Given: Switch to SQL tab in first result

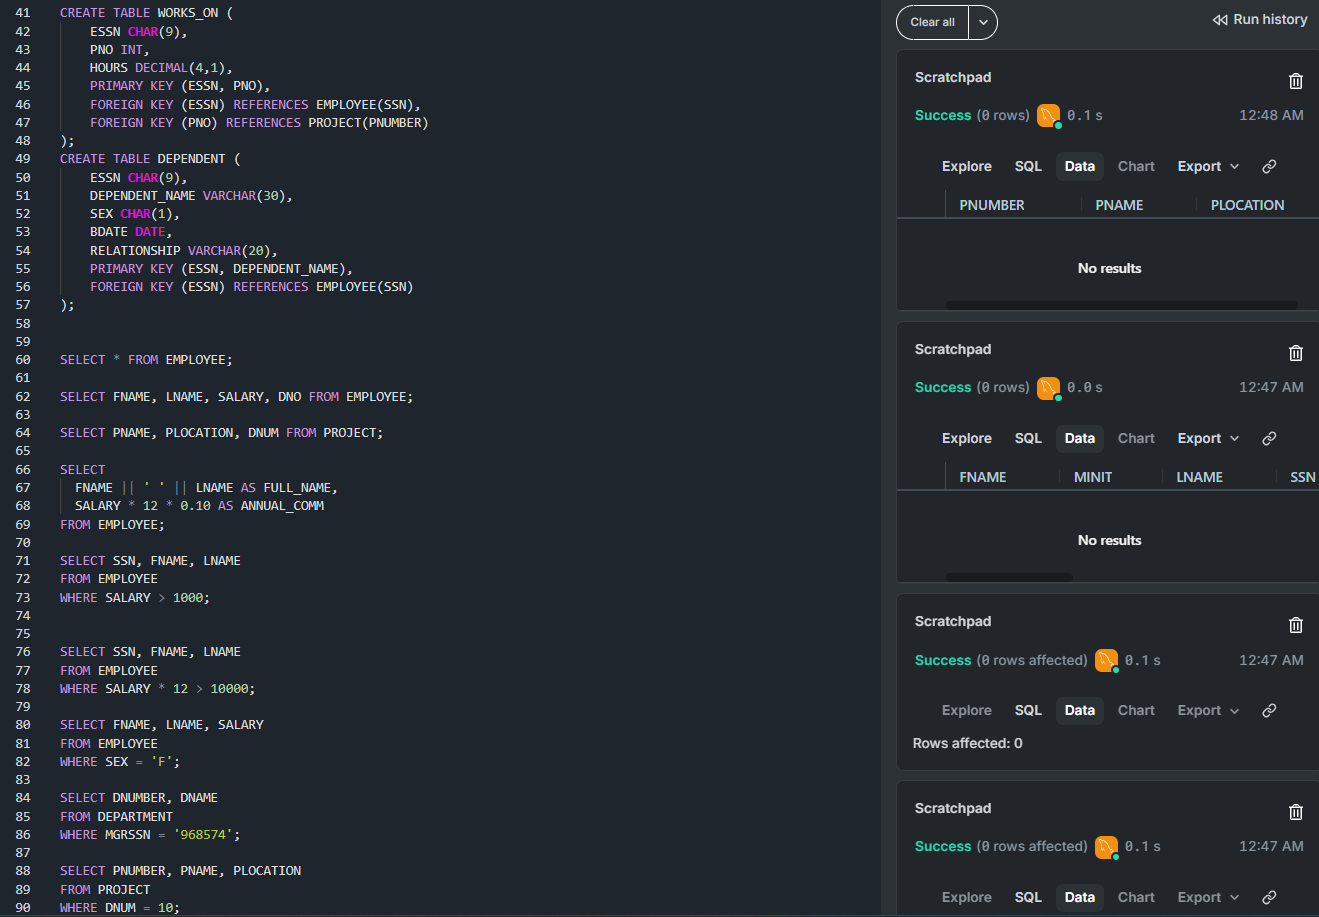Looking at the screenshot, I should point(1028,167).
